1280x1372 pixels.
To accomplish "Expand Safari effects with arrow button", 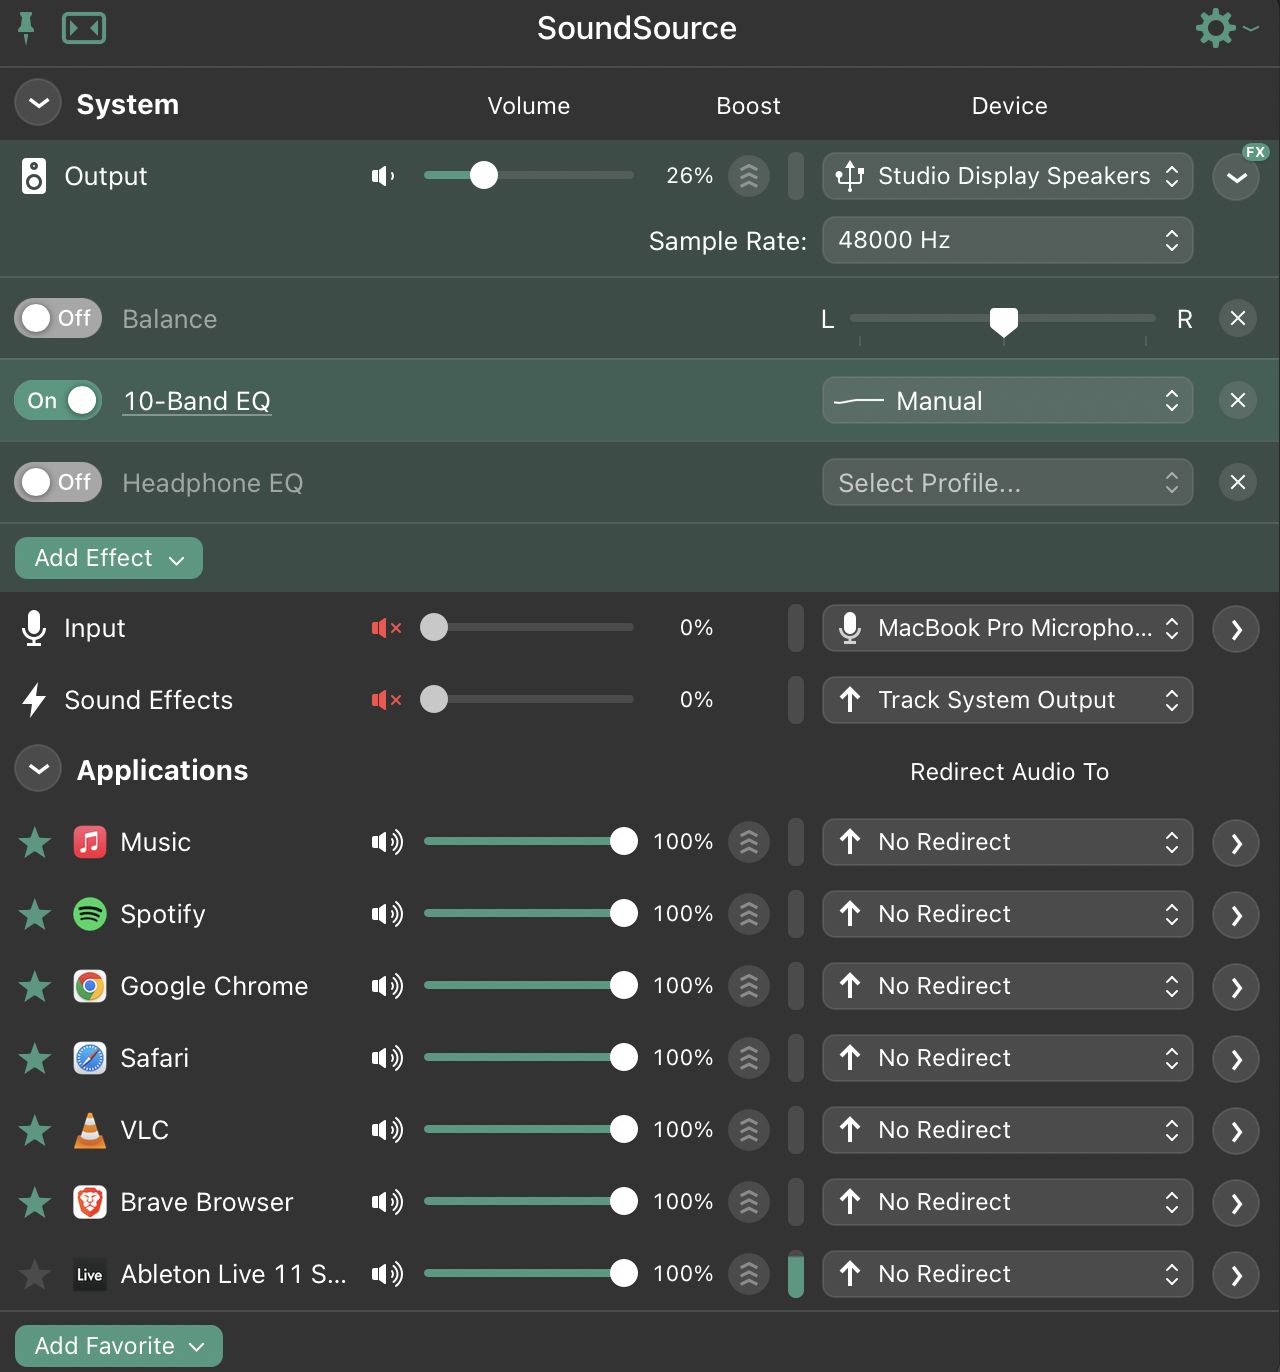I will (x=1237, y=1060).
